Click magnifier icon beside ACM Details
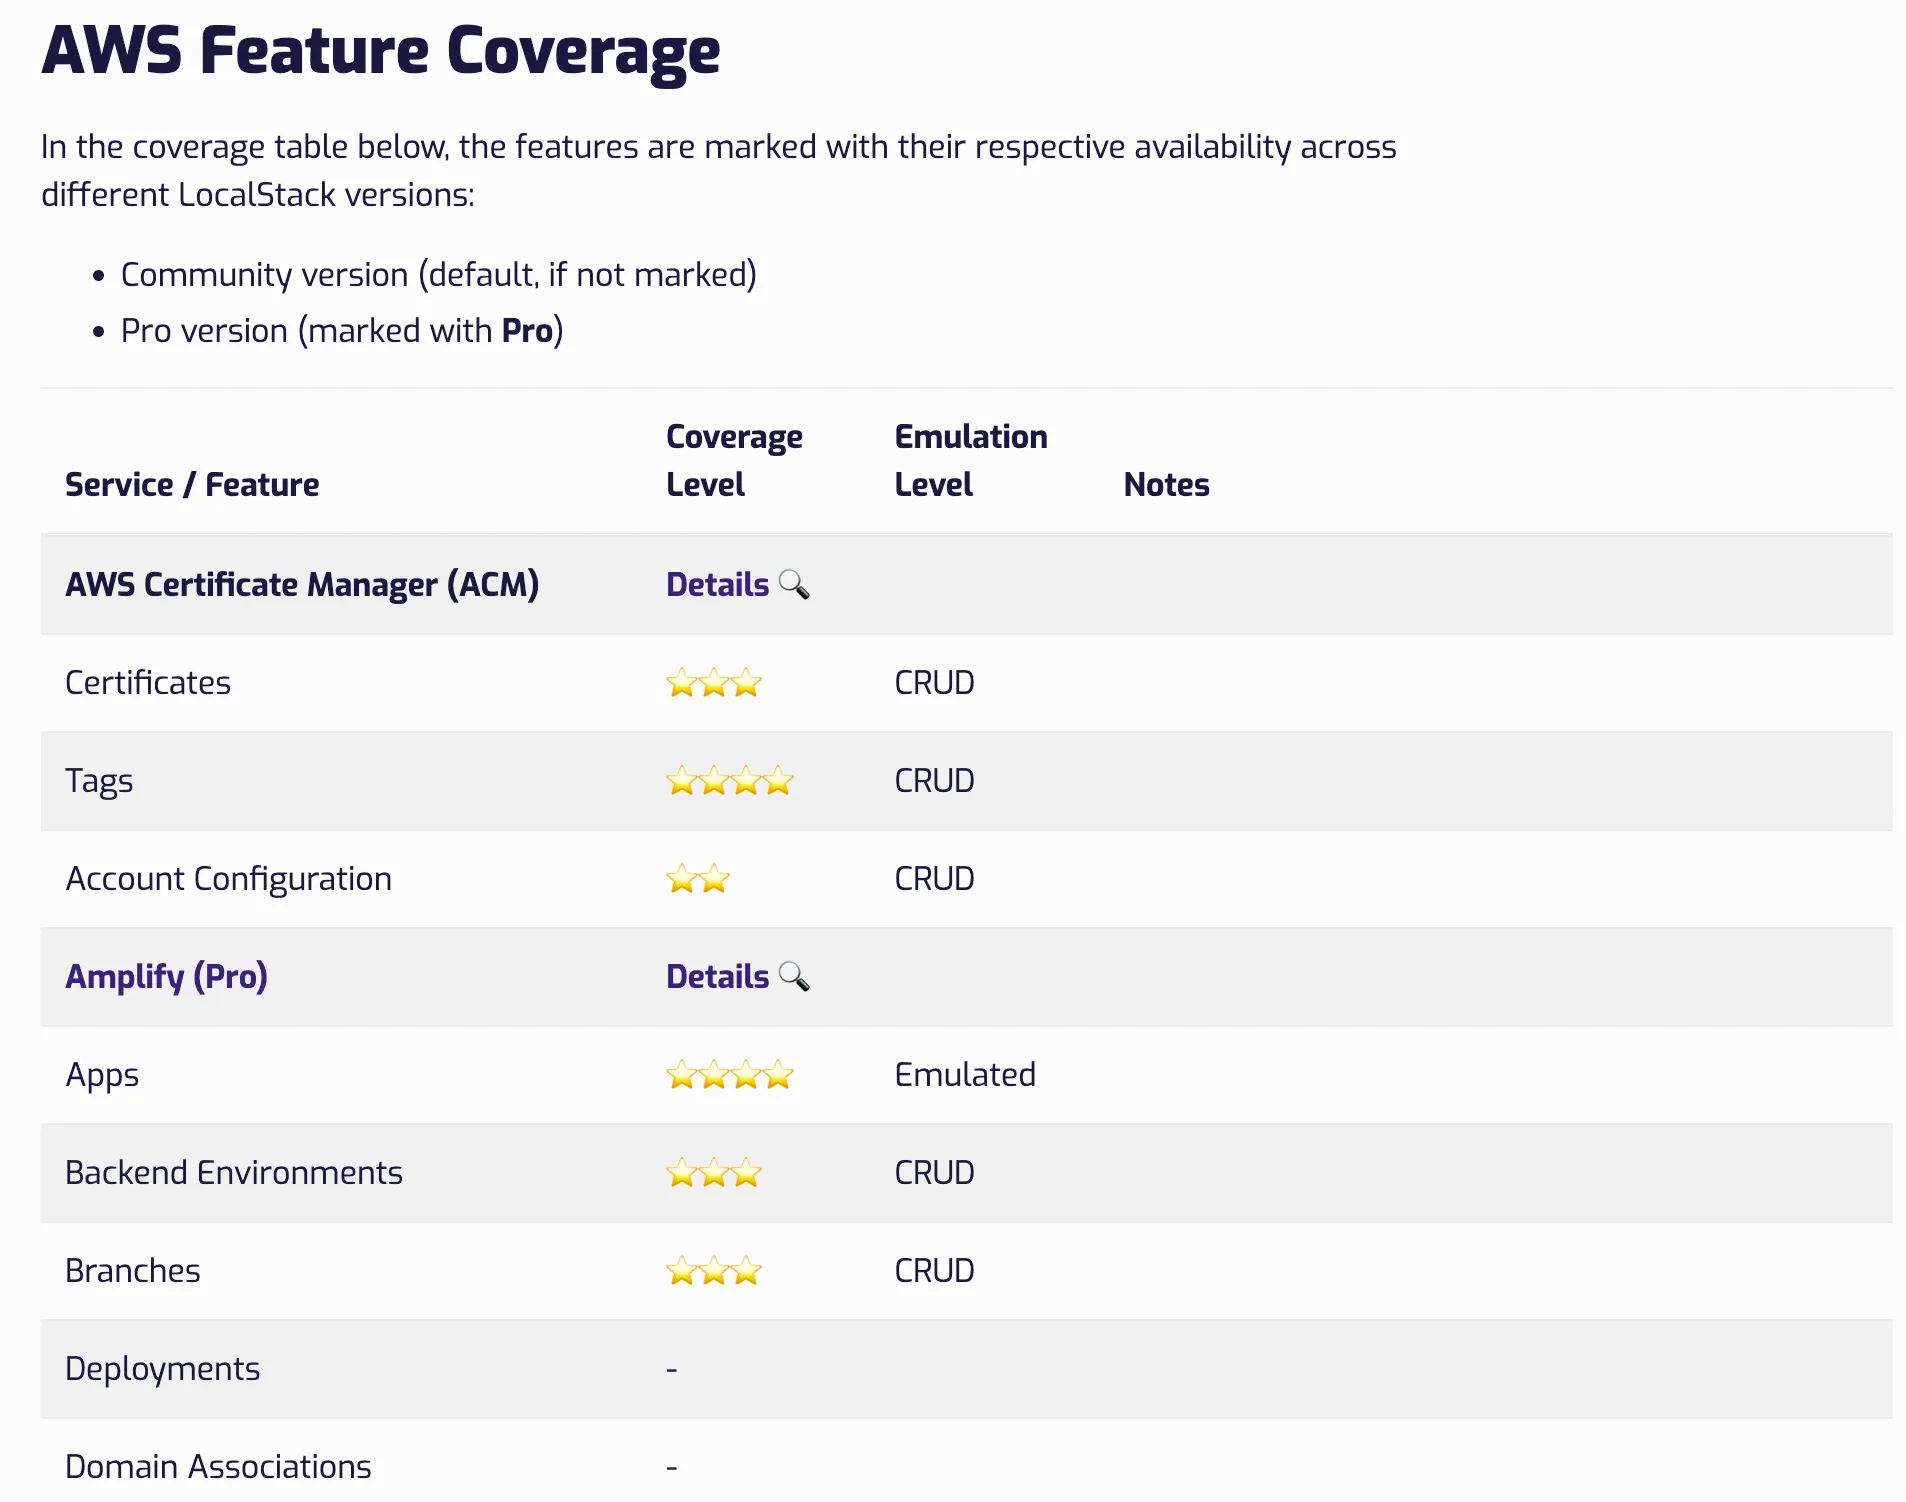The image size is (1906, 1502). pos(794,584)
